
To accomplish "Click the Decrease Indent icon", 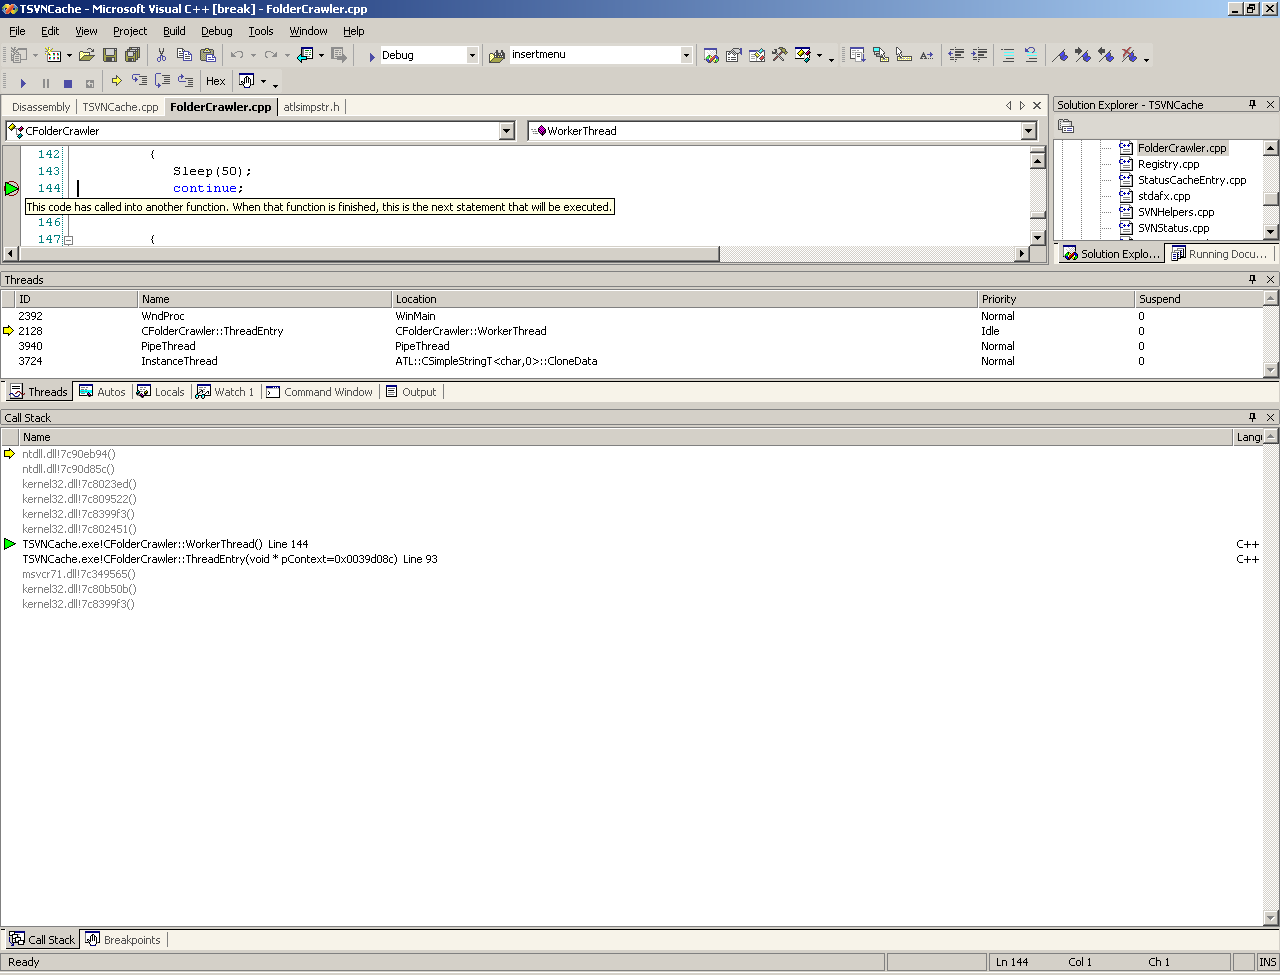I will (956, 55).
